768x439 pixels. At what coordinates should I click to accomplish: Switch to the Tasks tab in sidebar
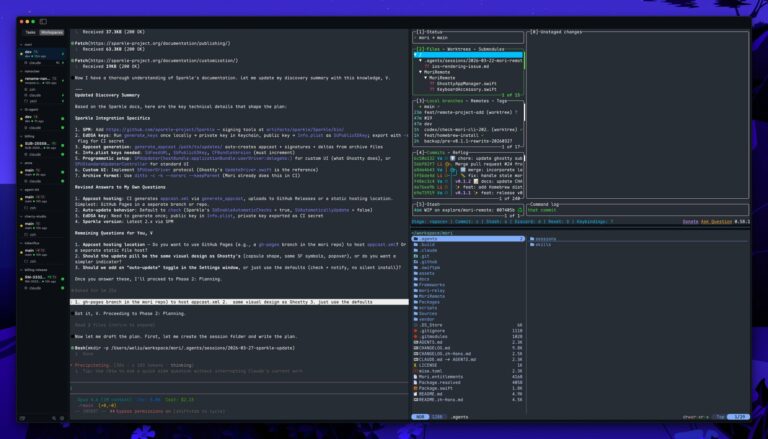coord(30,32)
